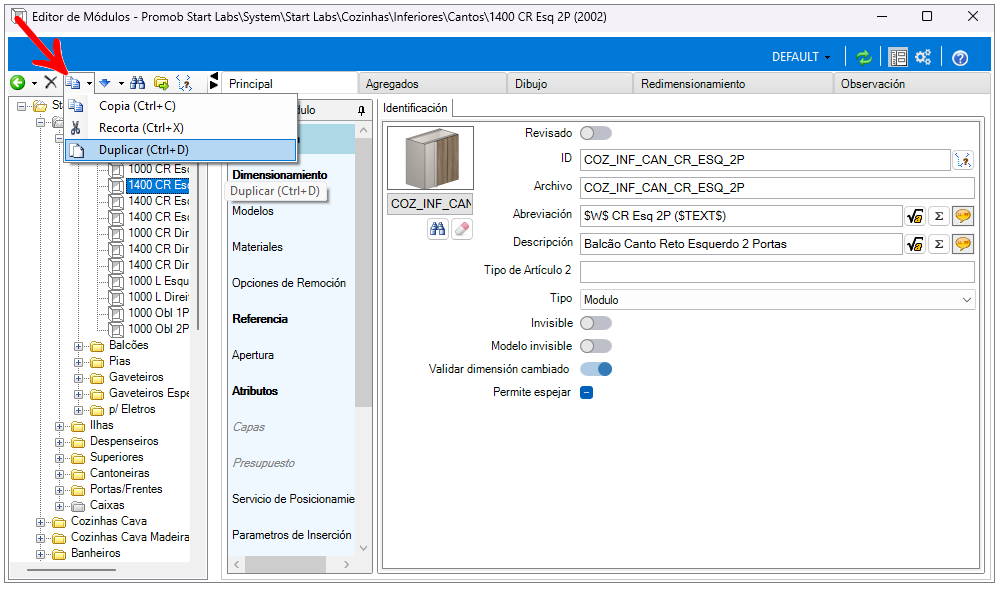
Task: Click the binoculars search icon in the toolbar
Action: (x=139, y=83)
